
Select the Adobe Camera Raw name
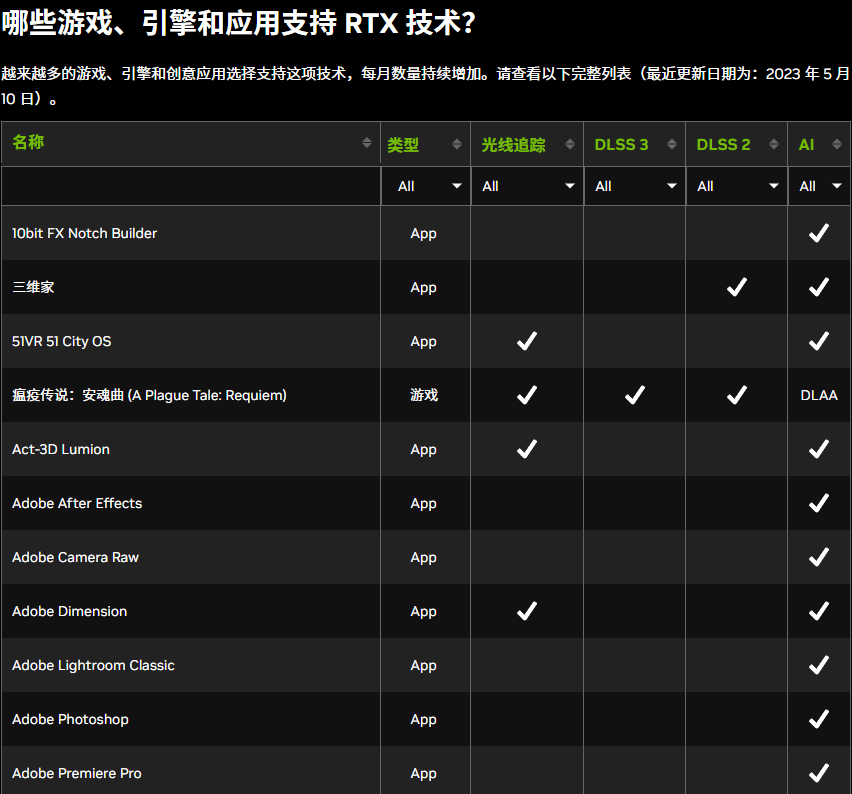tap(76, 558)
